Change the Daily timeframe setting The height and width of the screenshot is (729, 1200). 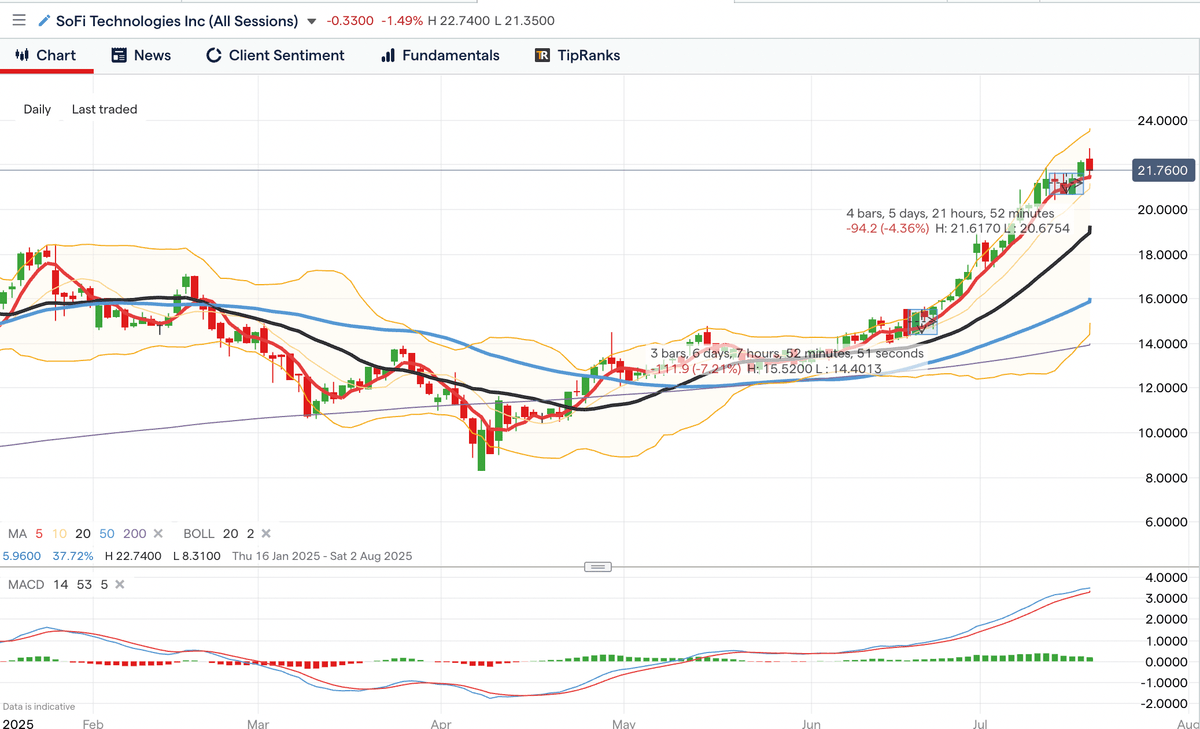pyautogui.click(x=37, y=109)
